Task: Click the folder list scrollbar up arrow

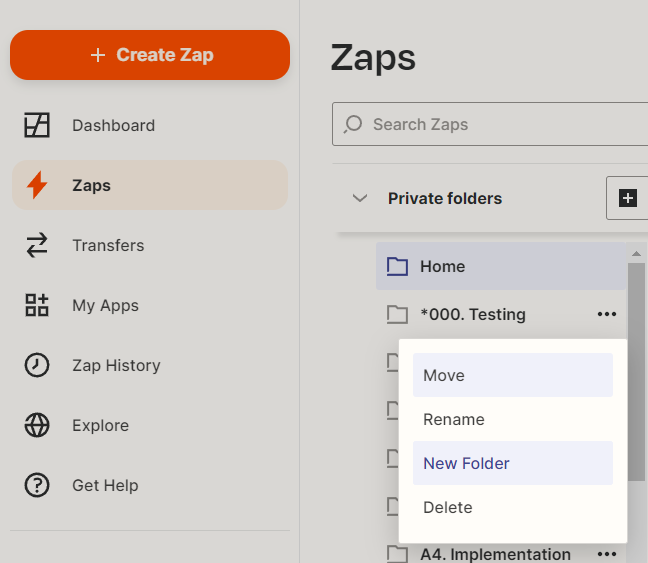Action: tap(636, 253)
